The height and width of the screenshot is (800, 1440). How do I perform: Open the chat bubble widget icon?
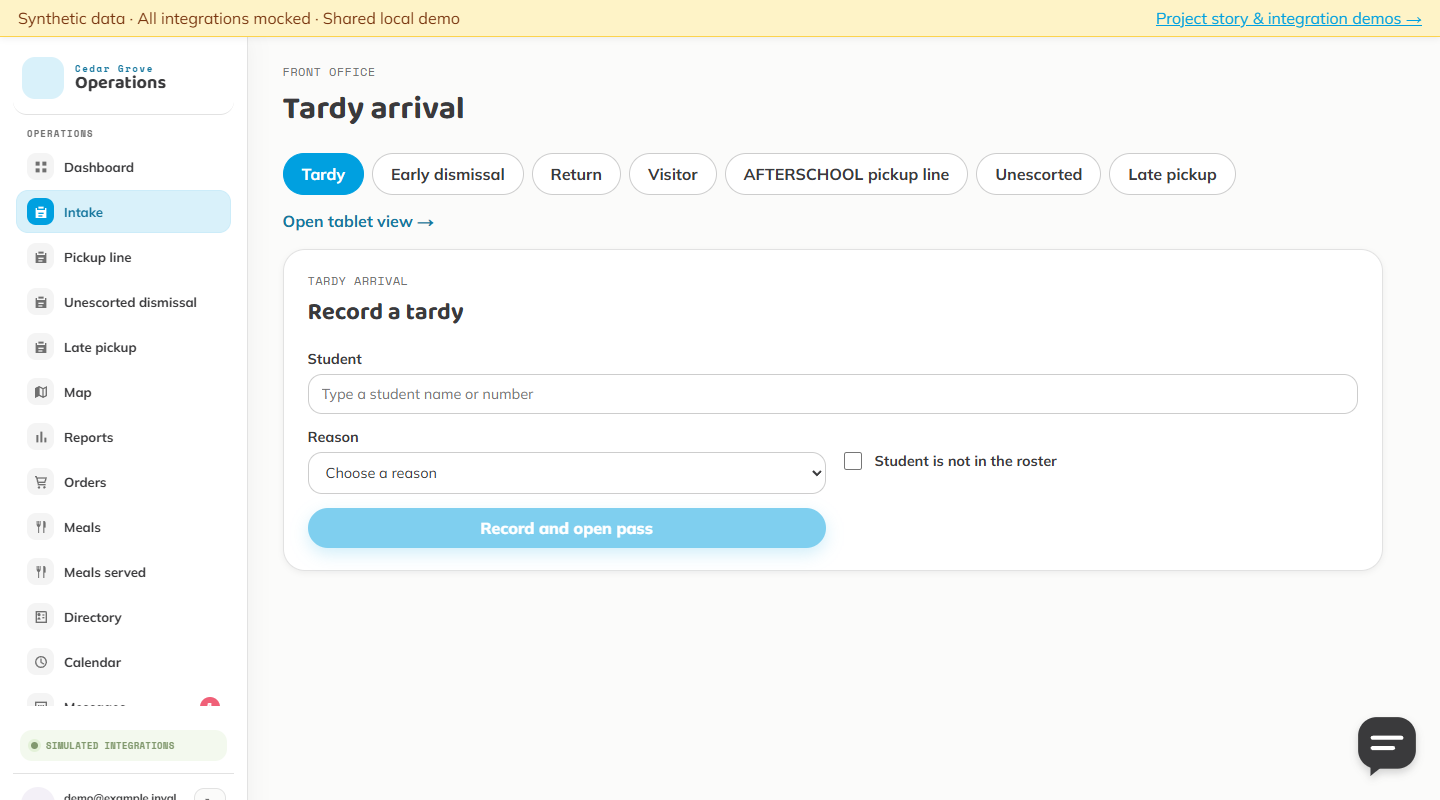(x=1387, y=744)
